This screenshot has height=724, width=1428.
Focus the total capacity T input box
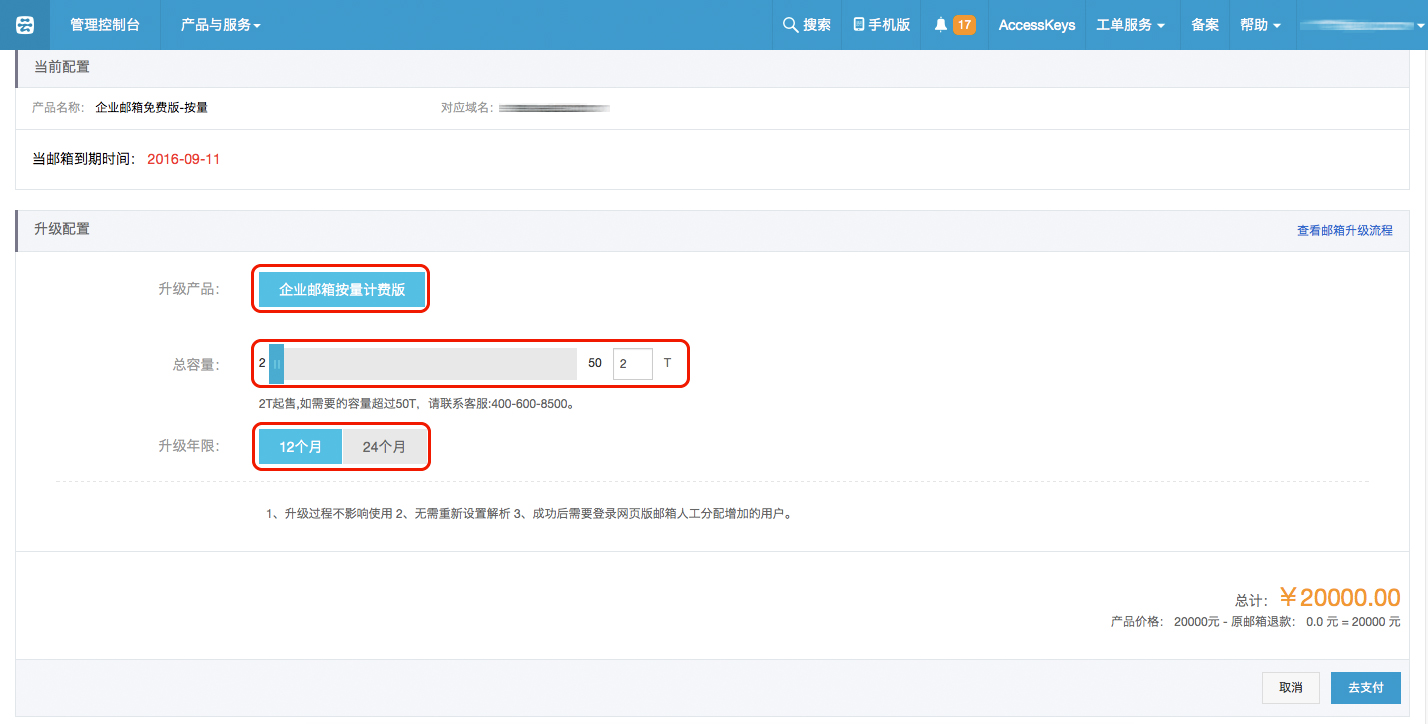click(632, 364)
